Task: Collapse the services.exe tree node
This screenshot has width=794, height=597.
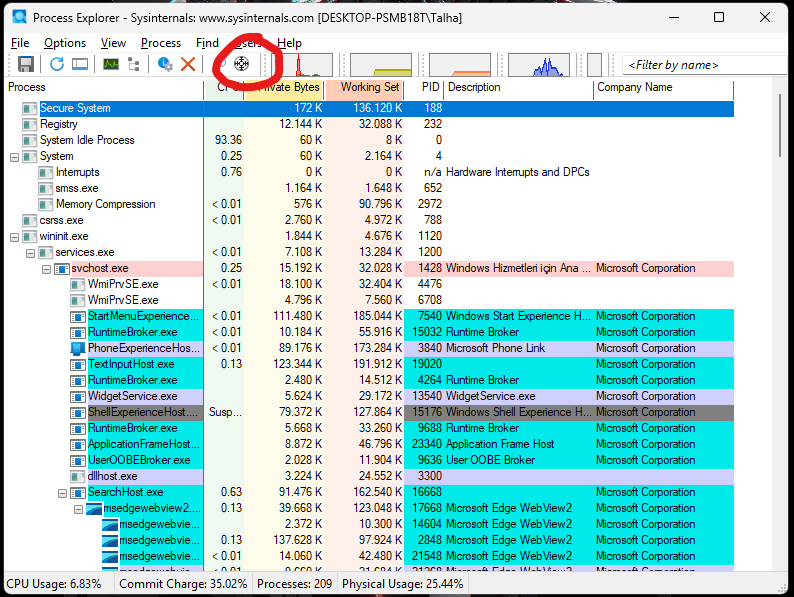Action: tap(30, 253)
